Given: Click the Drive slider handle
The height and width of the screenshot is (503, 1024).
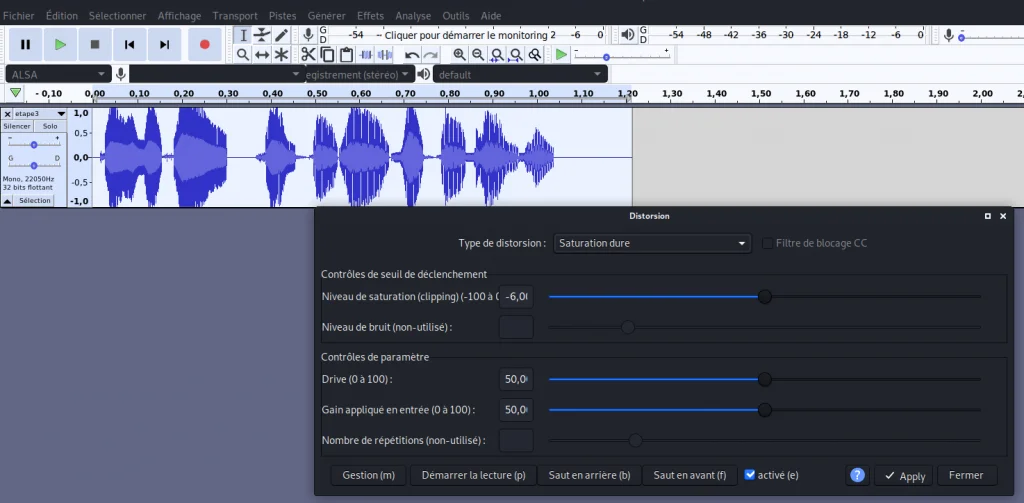Looking at the screenshot, I should [x=765, y=380].
